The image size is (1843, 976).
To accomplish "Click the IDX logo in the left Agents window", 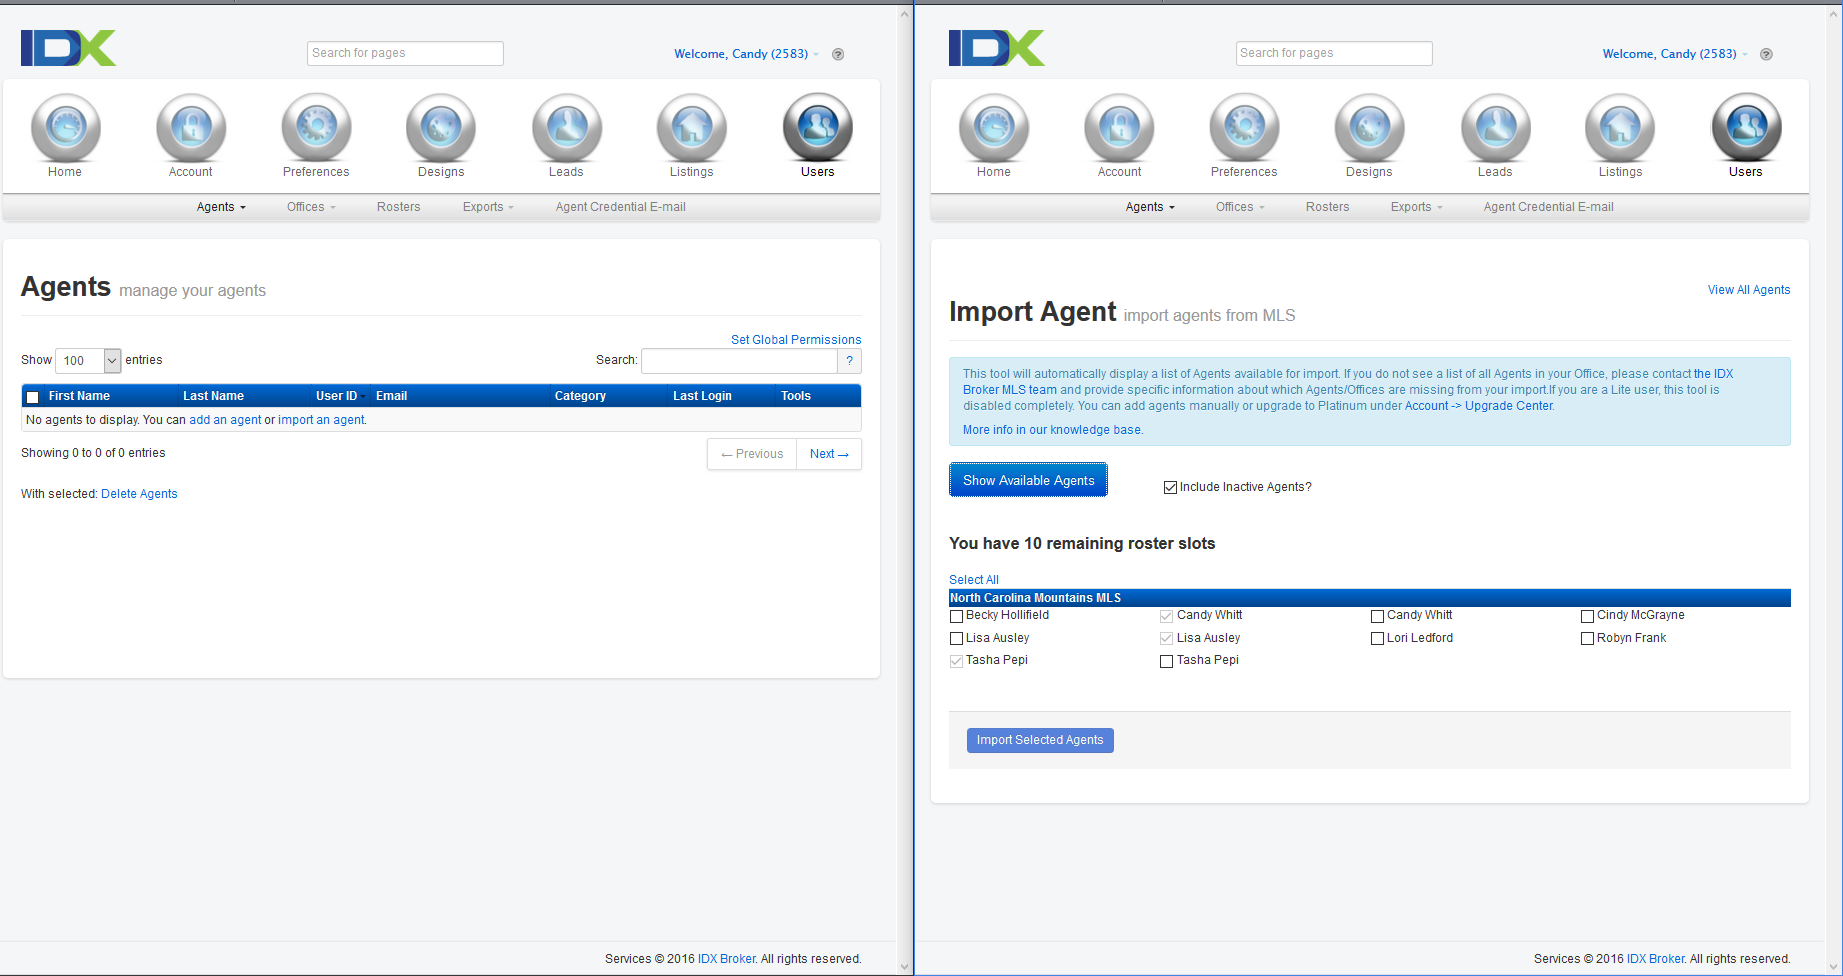I will 68,48.
